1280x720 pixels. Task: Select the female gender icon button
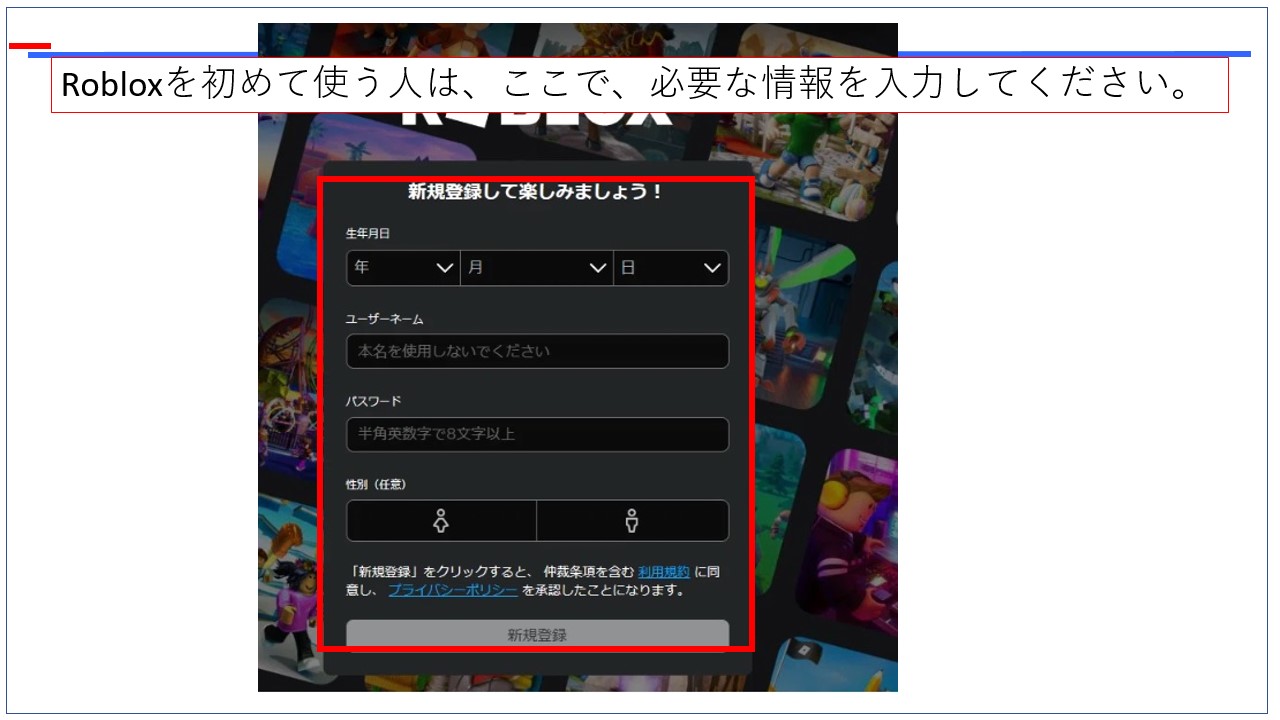[441, 521]
